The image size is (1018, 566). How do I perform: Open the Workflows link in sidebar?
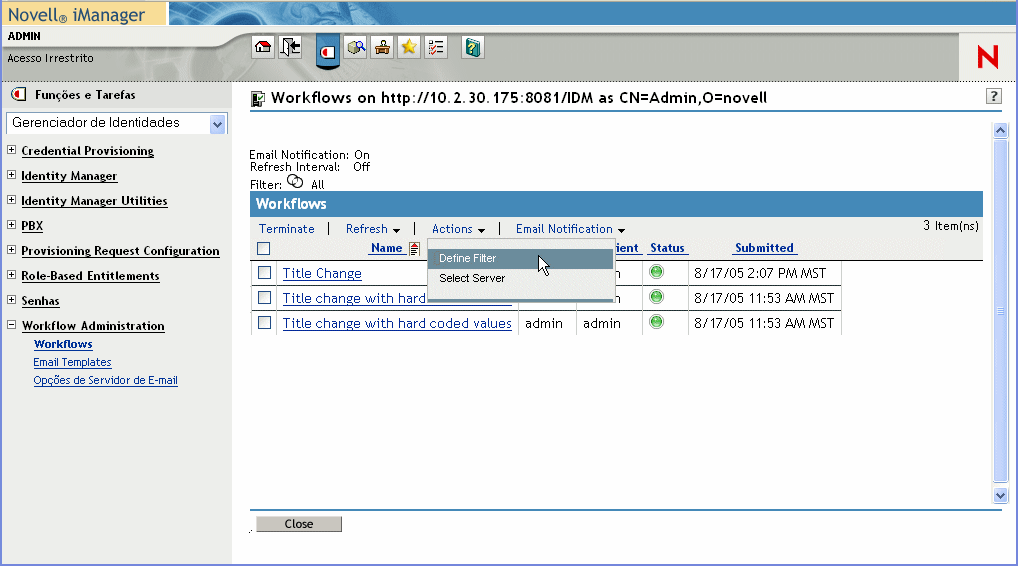click(63, 344)
